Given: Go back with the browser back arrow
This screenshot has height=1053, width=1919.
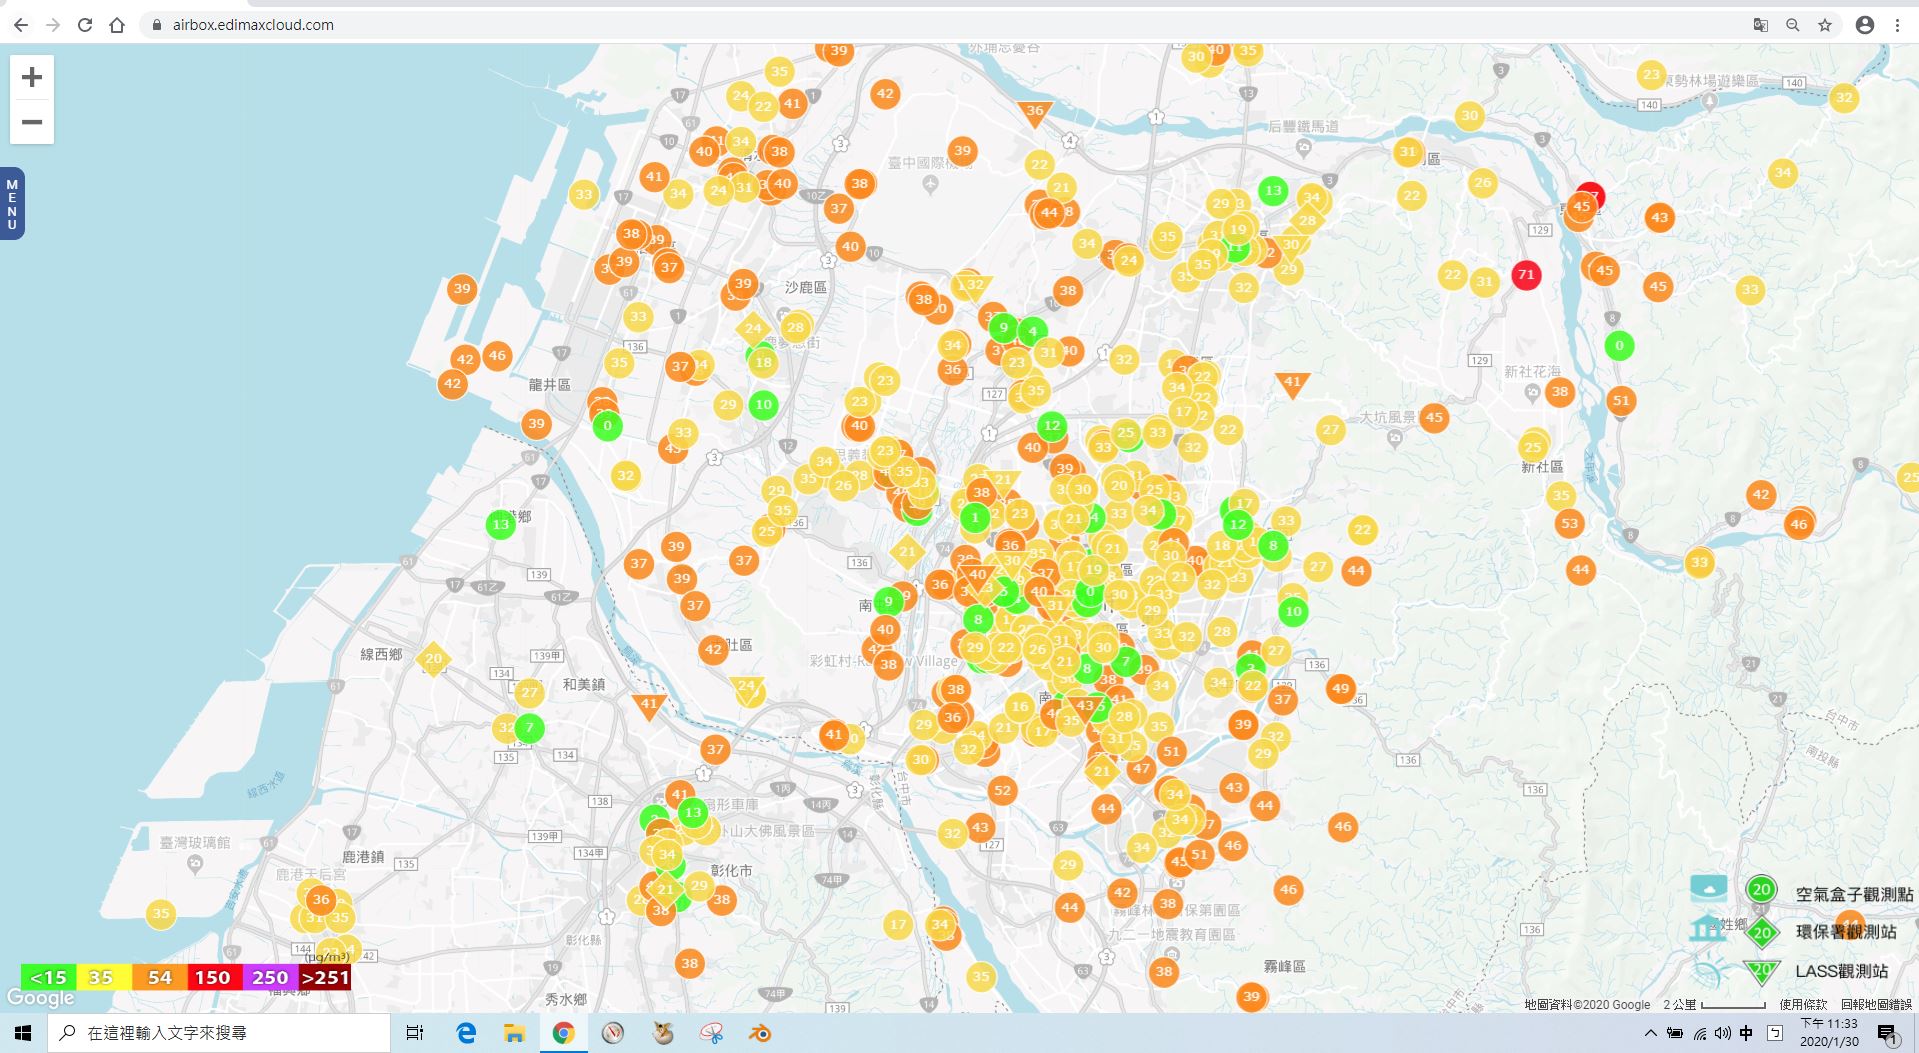Looking at the screenshot, I should (21, 25).
